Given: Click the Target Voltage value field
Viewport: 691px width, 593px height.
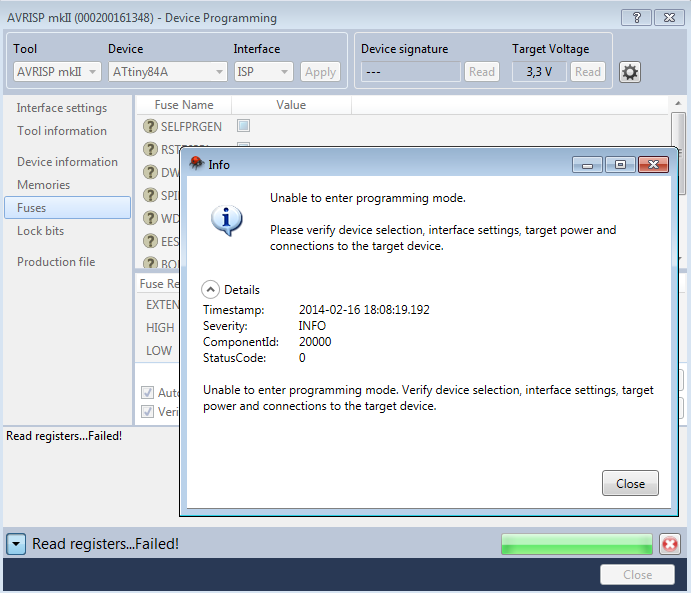Looking at the screenshot, I should pos(539,71).
